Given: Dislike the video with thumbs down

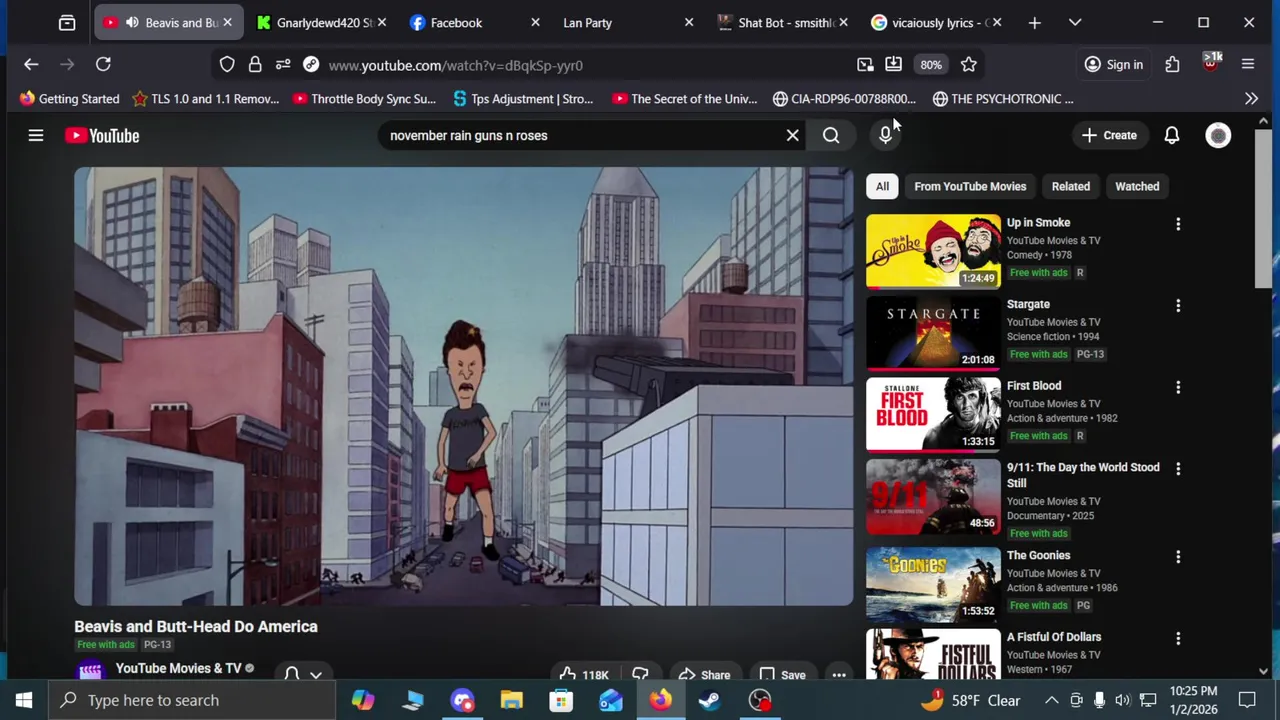Looking at the screenshot, I should coord(640,674).
